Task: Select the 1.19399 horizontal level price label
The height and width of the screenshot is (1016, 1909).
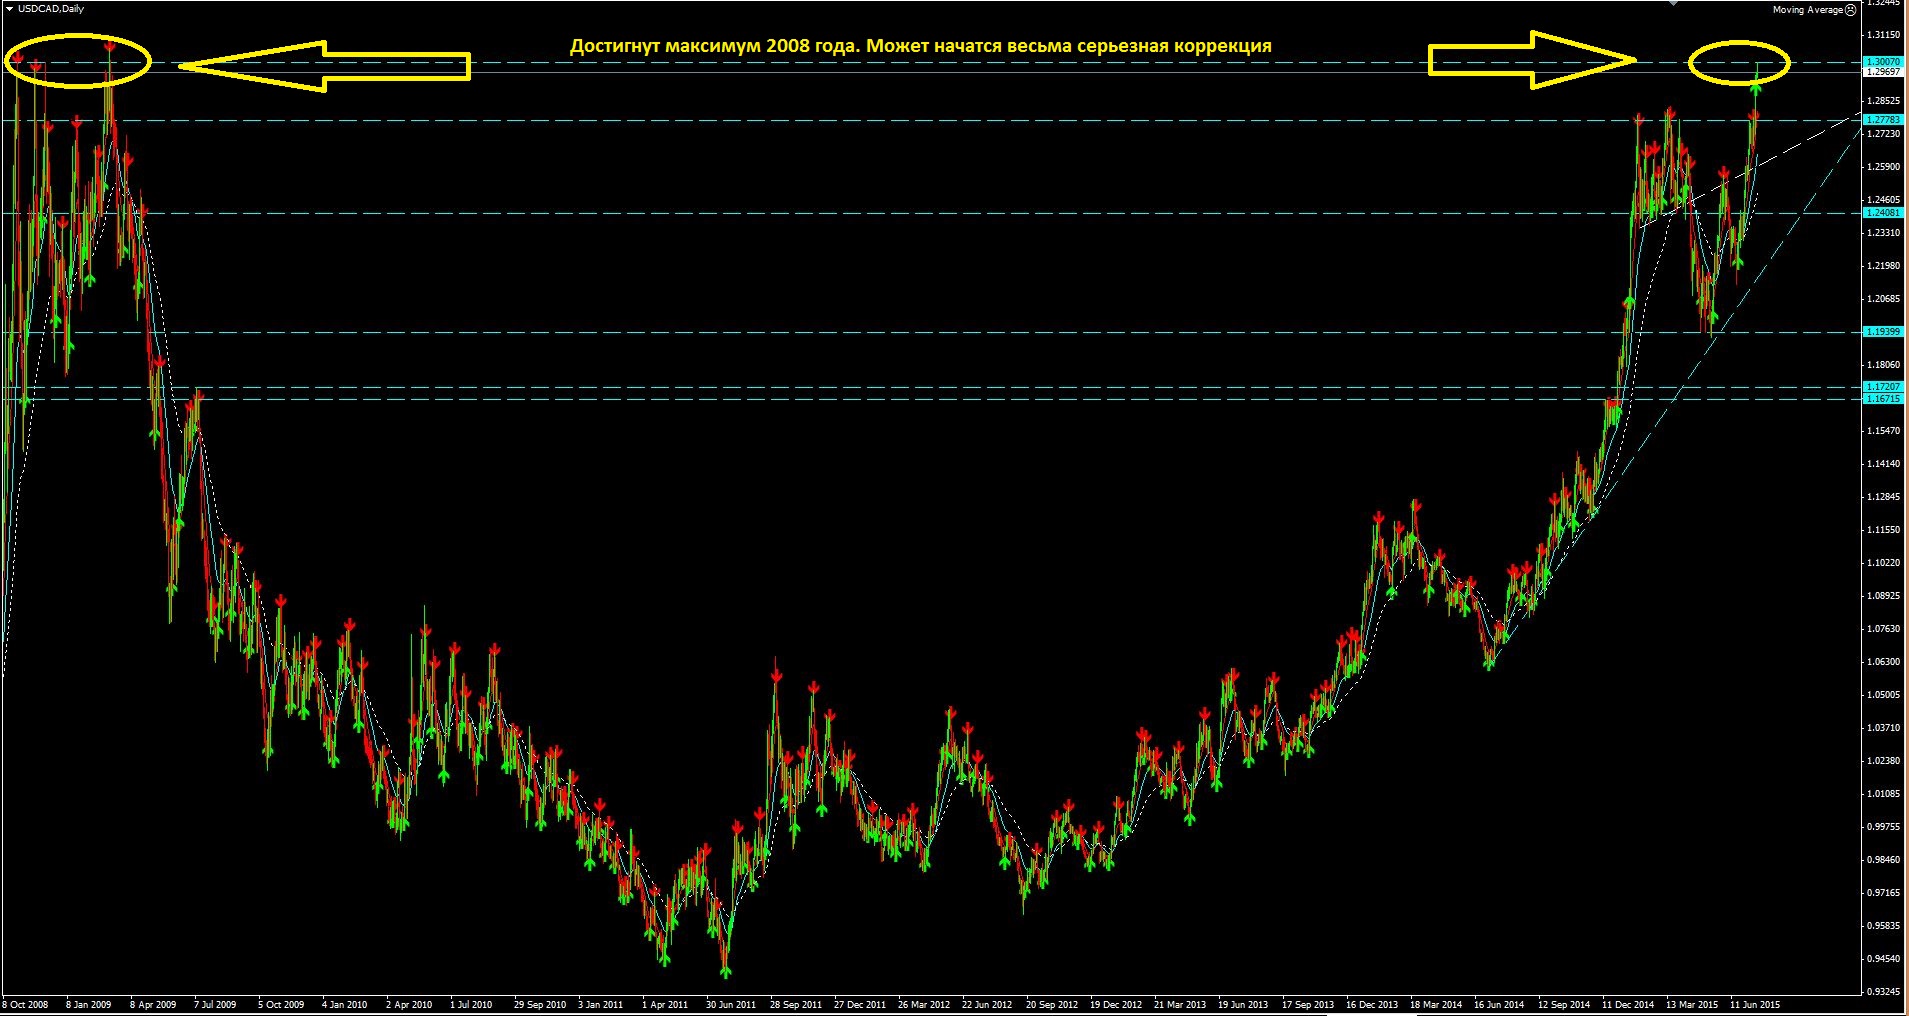Action: [x=1883, y=332]
